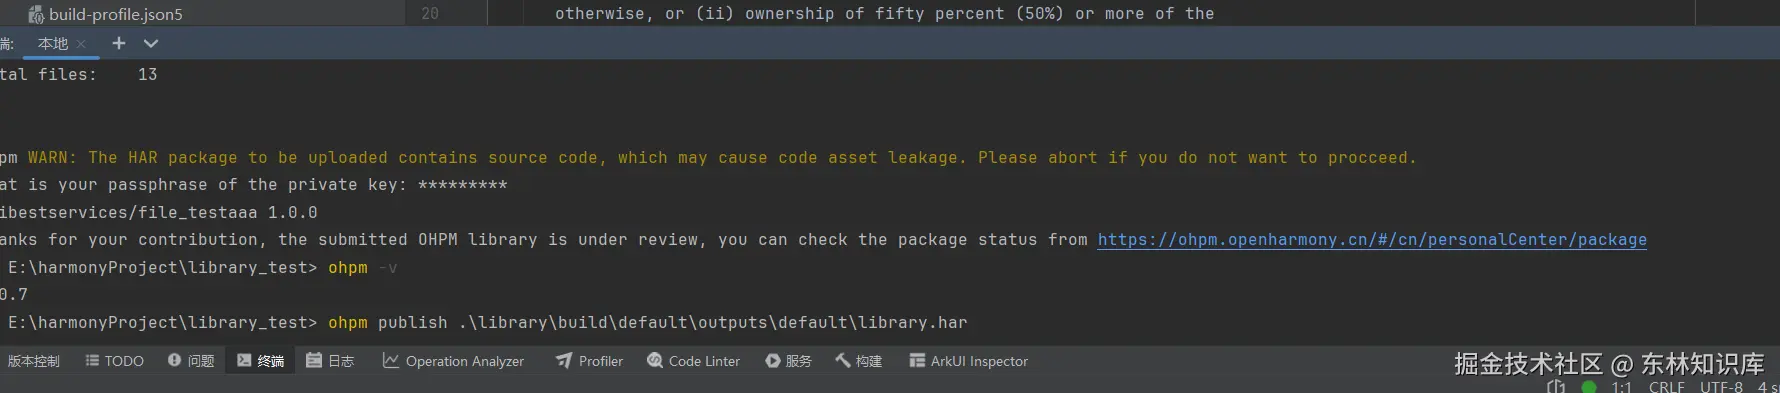Change CRLF line separator setting
Viewport: 1780px width, 393px height.
click(x=1667, y=386)
